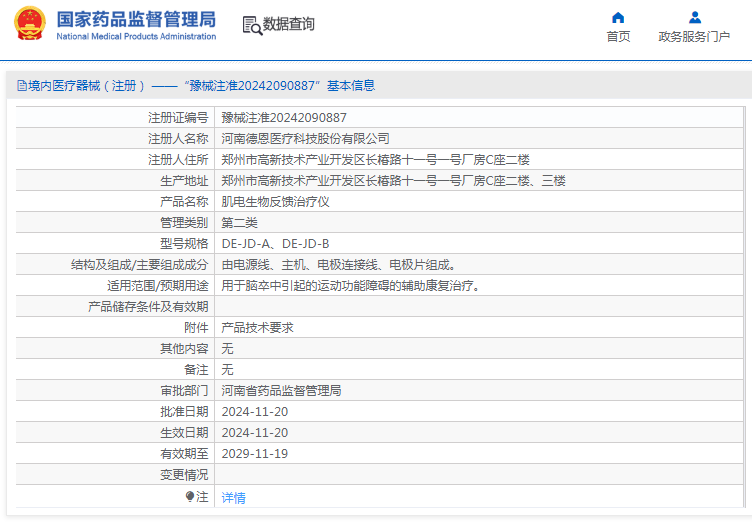Click the 注册人住所 address value
The width and height of the screenshot is (752, 529).
click(375, 160)
